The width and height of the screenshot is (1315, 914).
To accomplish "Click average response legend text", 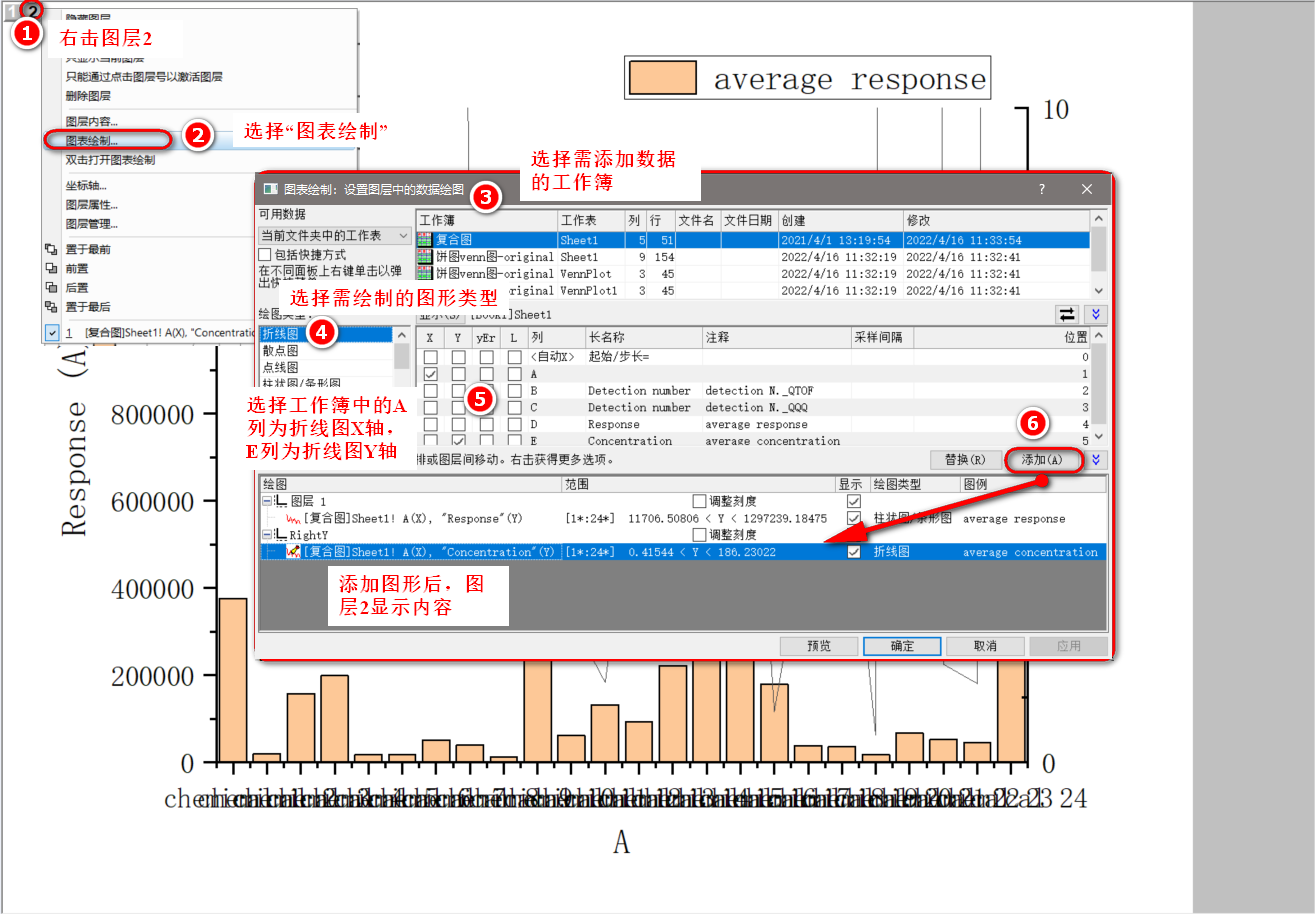I will [x=850, y=79].
